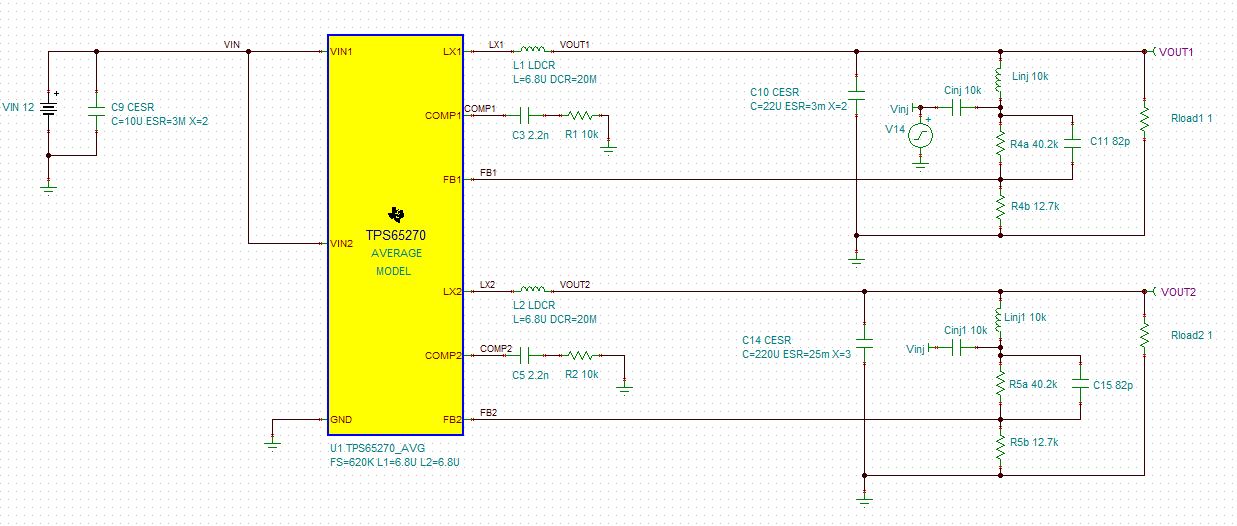Screen dimensions: 1237x526
Task: Click capacitor C15 symbol
Action: pyautogui.click(x=1081, y=381)
